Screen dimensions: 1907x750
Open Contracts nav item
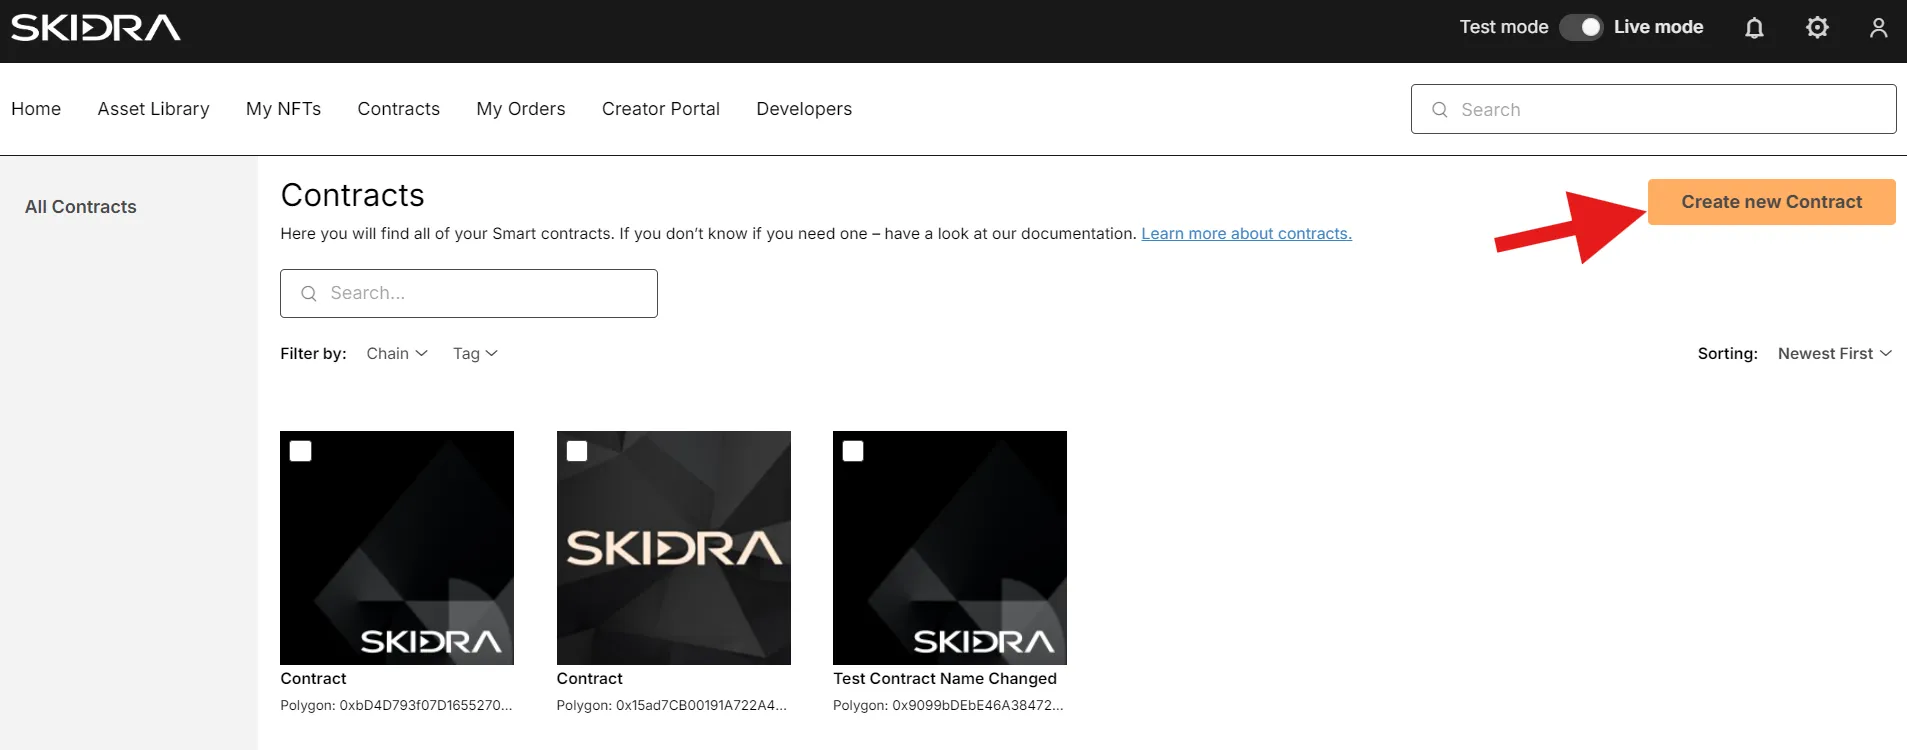(399, 109)
